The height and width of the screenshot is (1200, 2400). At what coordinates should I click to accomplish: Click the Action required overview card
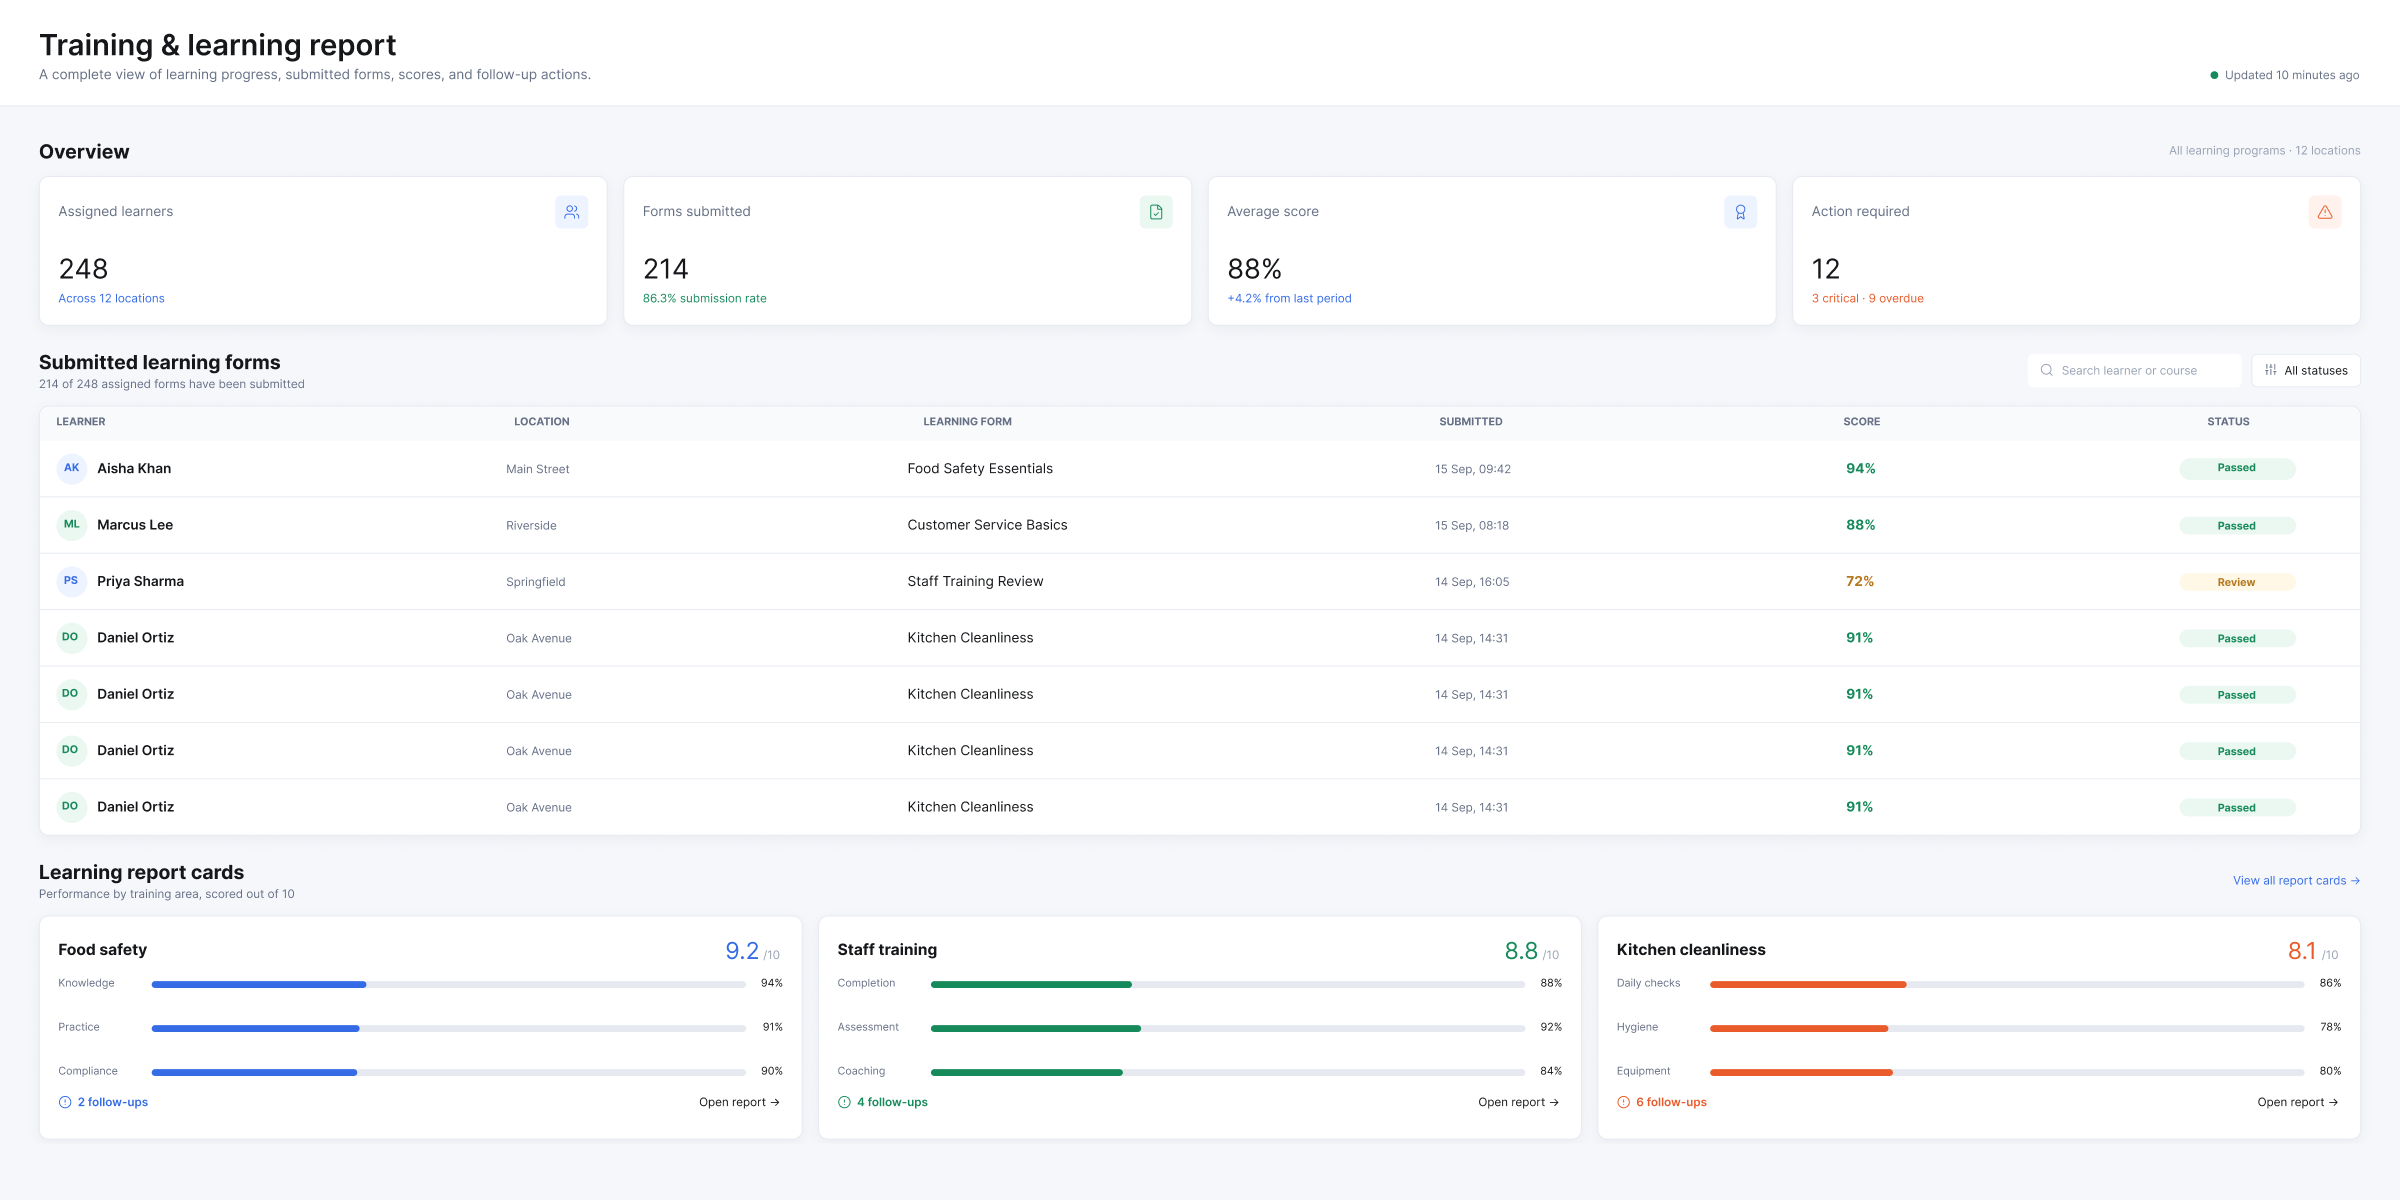pos(2076,251)
